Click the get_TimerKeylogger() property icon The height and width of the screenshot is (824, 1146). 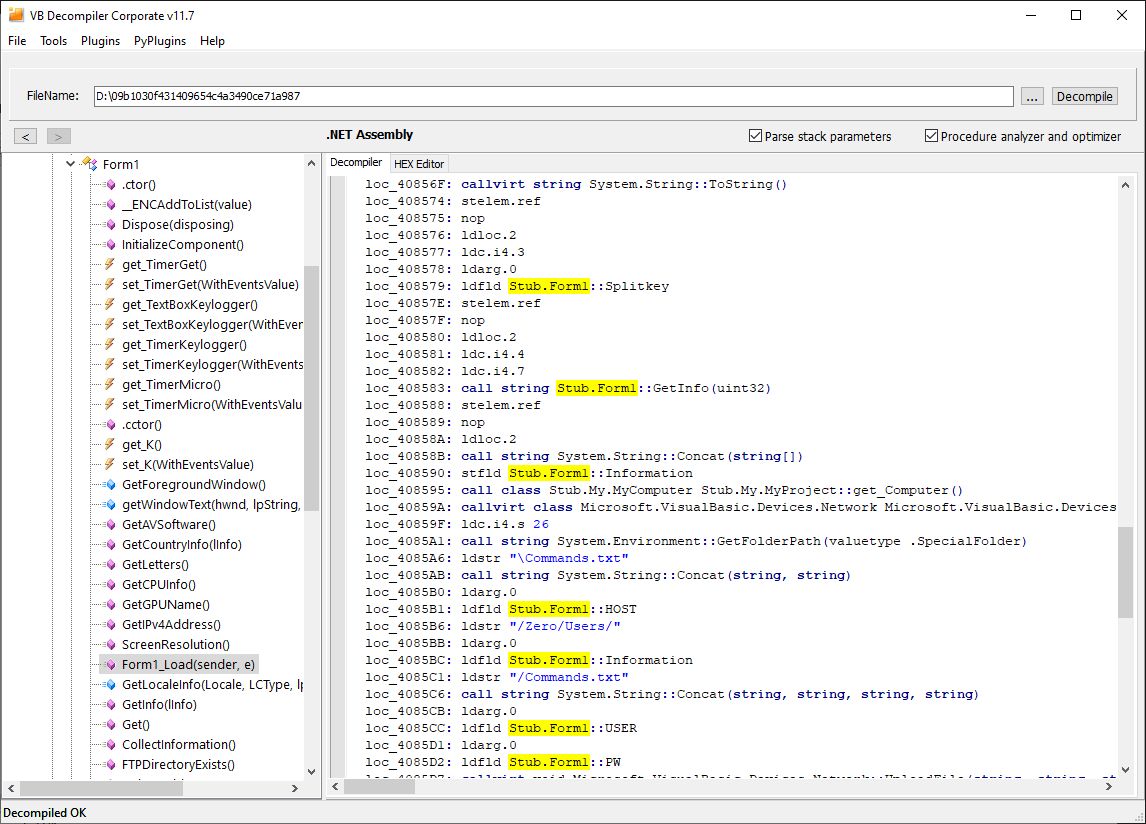(x=110, y=344)
